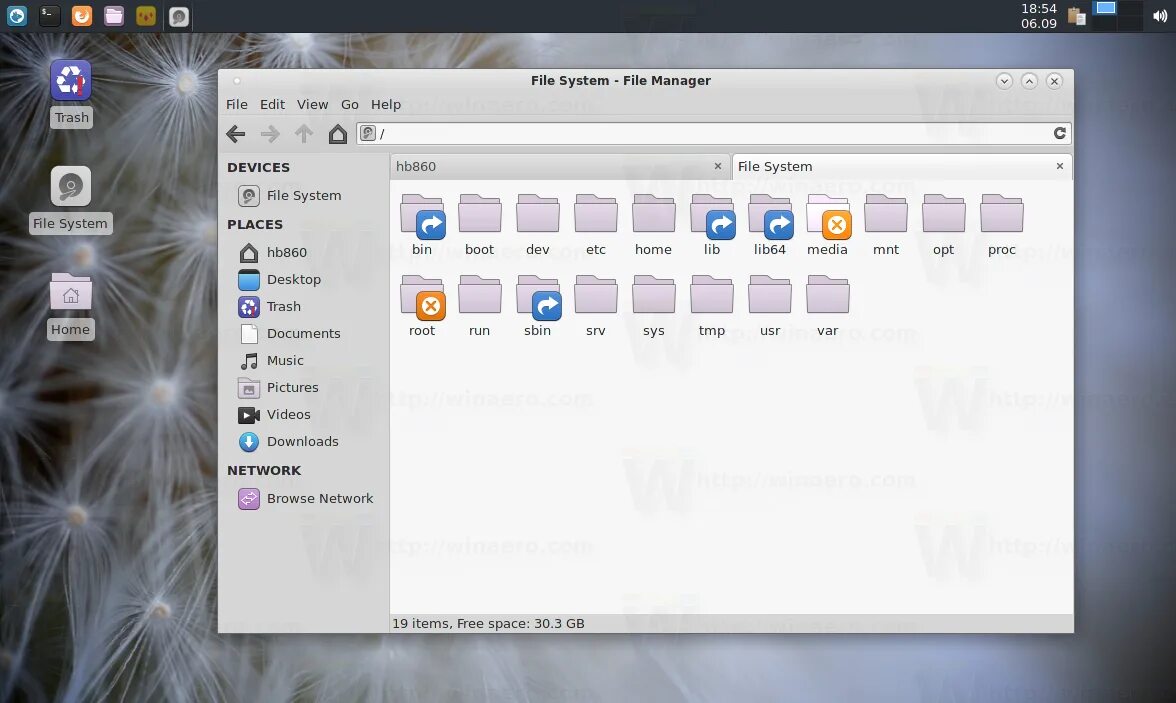
Task: Select the lib64 symlink folder
Action: coord(770,216)
